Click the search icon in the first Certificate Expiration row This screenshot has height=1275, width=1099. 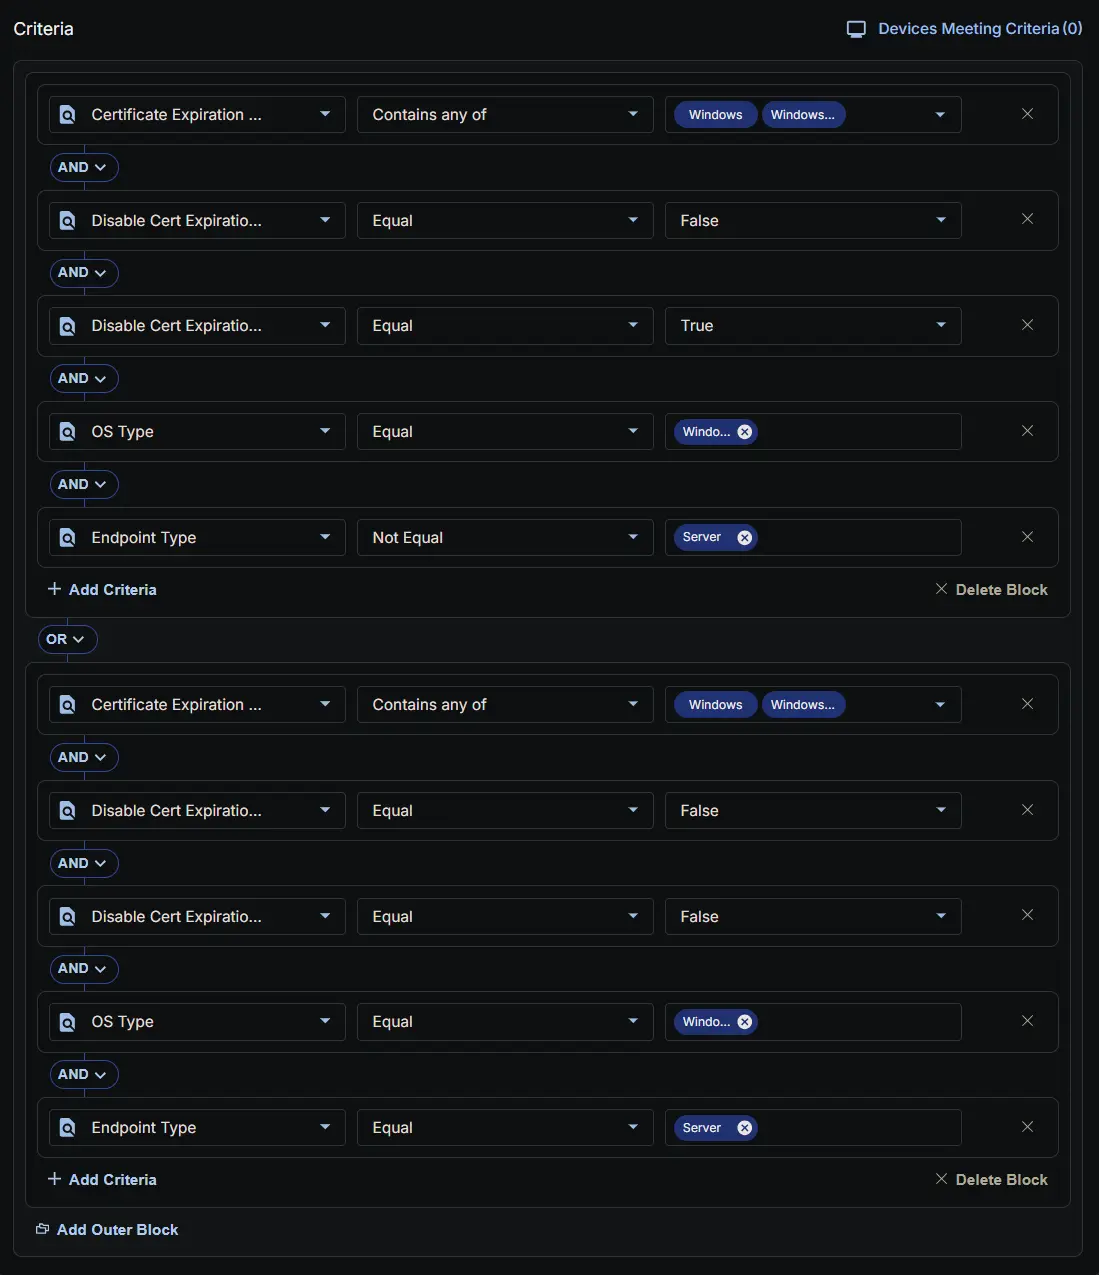tap(67, 115)
